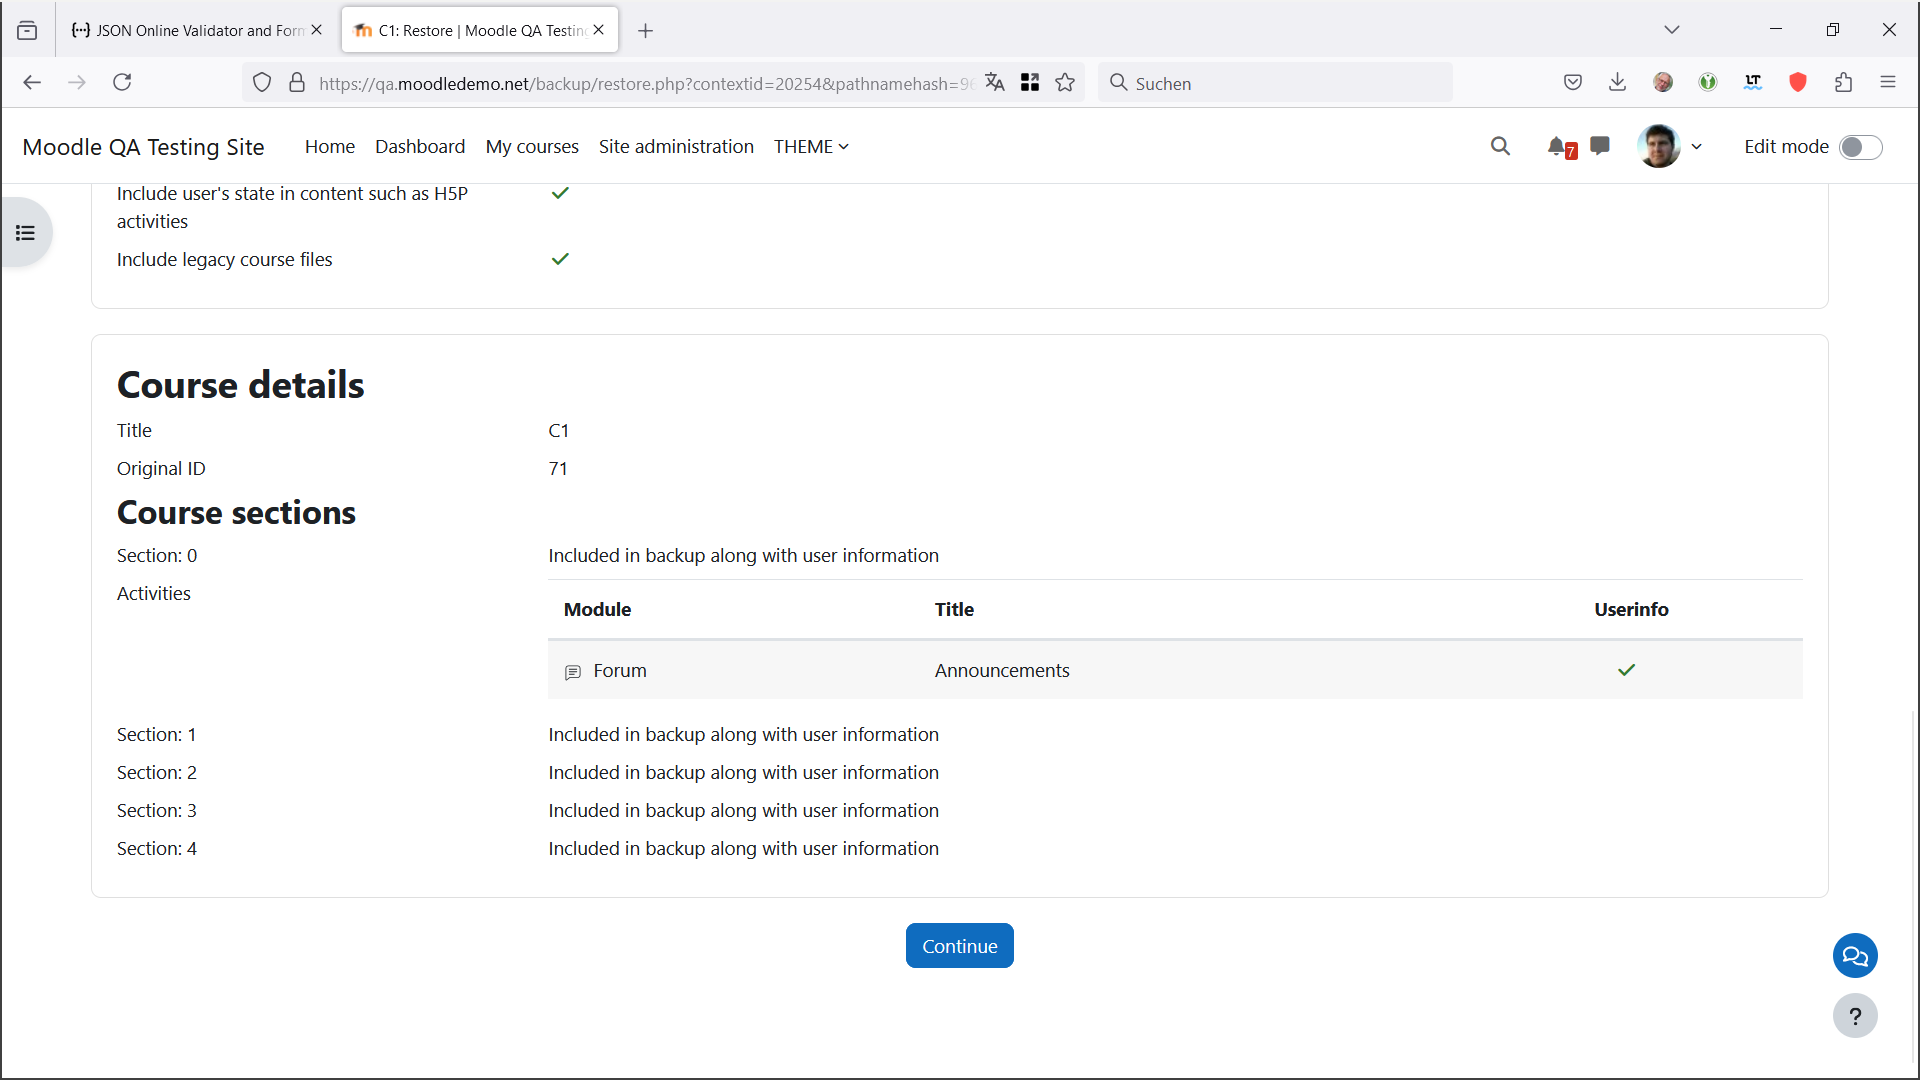Switch to the JSON Online Validator tab

point(189,30)
